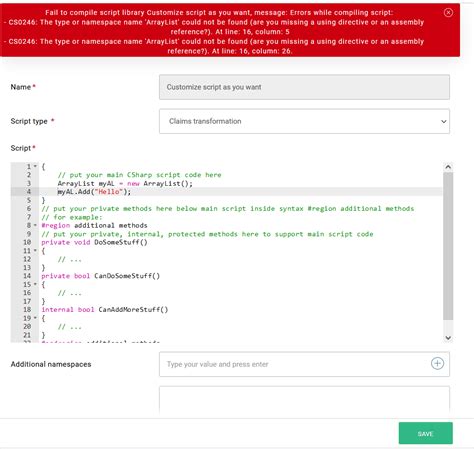This screenshot has width=474, height=449.
Task: Place cursor on the myAL.Add("Hello") line
Action: [94, 192]
